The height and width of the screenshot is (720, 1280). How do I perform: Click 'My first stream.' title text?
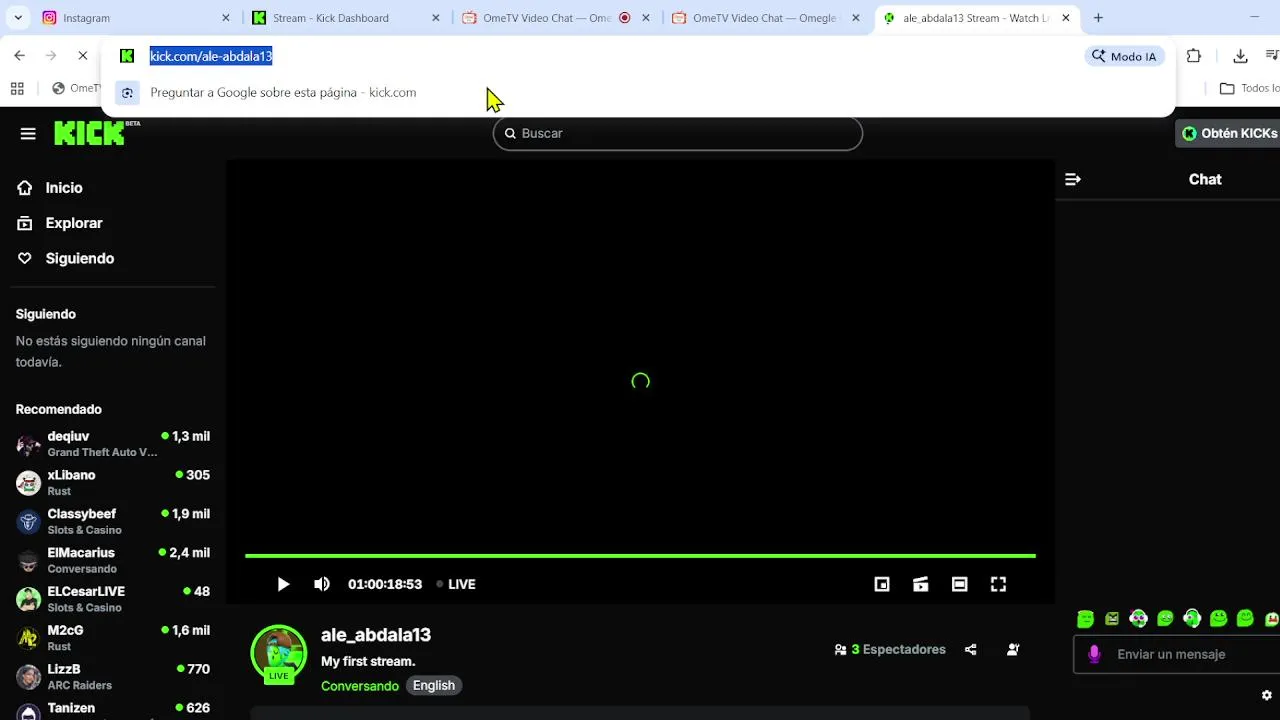click(x=368, y=662)
